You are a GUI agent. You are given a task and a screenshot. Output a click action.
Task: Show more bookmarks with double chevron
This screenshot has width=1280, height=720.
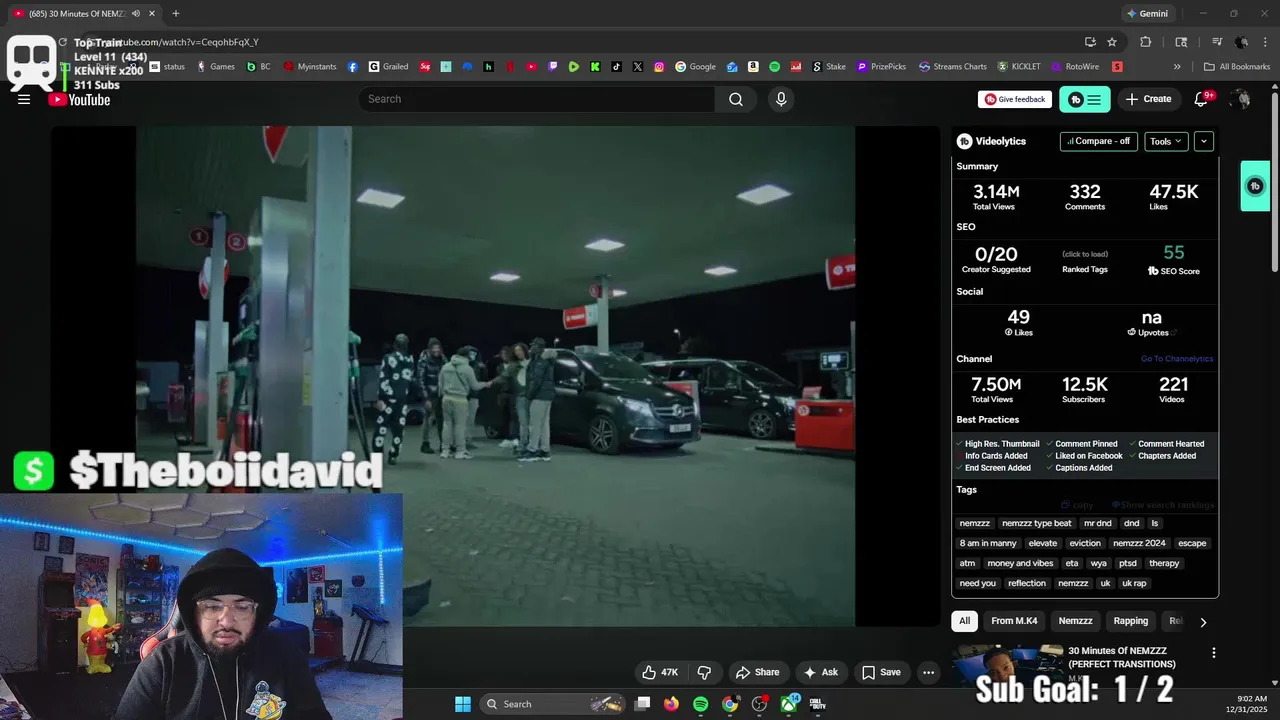[x=1177, y=67]
